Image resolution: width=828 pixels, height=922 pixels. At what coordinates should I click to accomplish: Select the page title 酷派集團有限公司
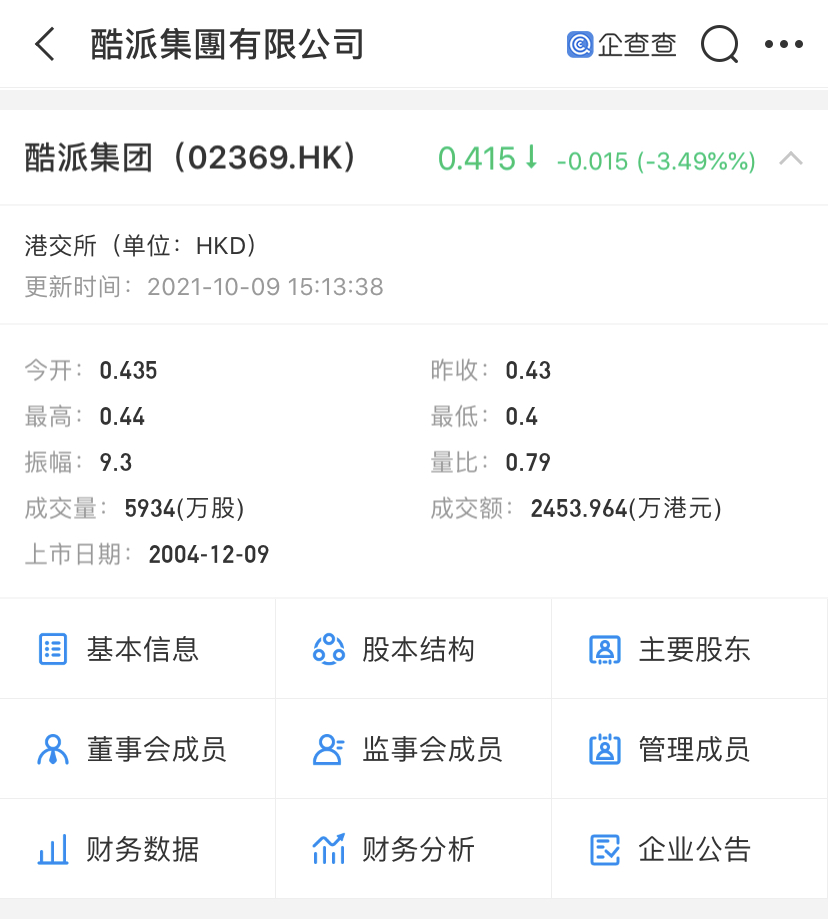pos(227,45)
